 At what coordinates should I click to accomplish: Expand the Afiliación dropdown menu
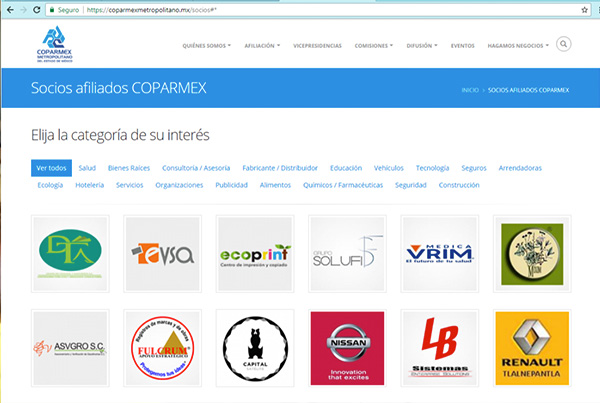262,46
